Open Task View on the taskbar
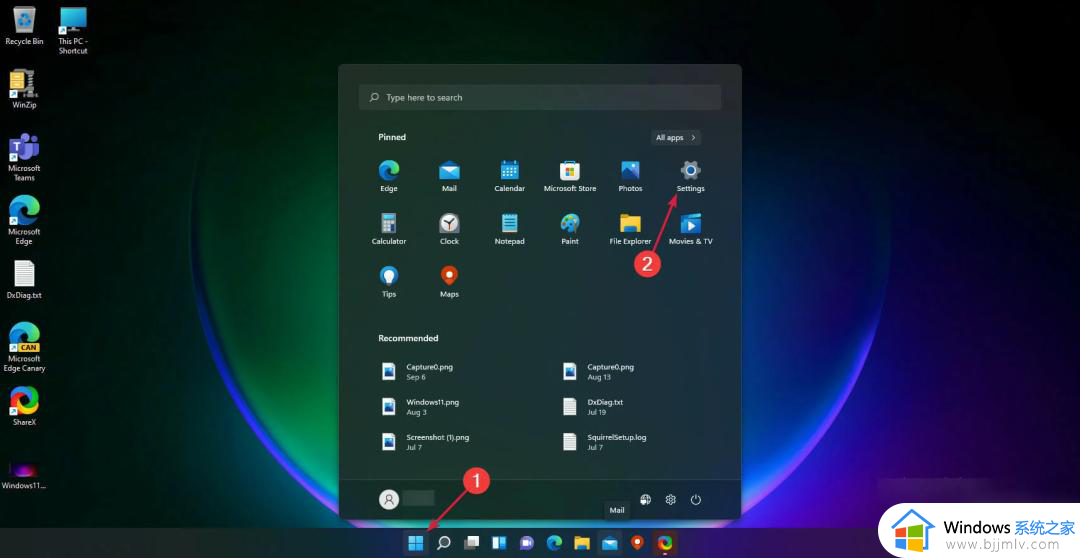Image resolution: width=1080 pixels, height=558 pixels. [471, 544]
